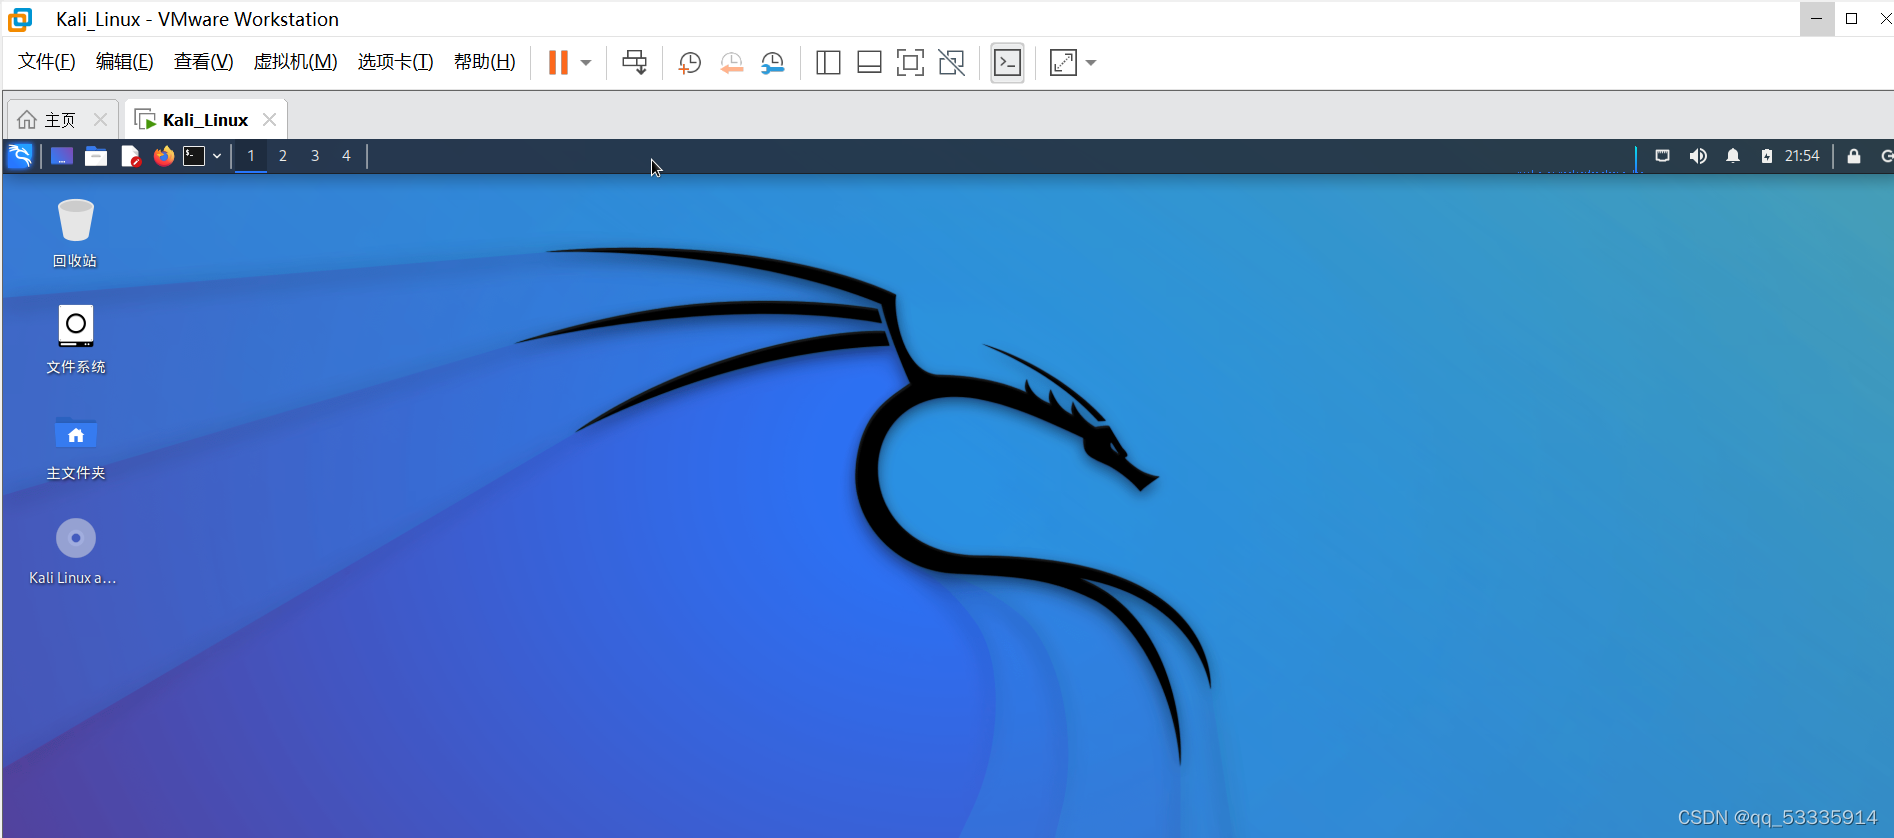The width and height of the screenshot is (1894, 838).
Task: Open the 选项卡(T) menu
Action: coord(395,62)
